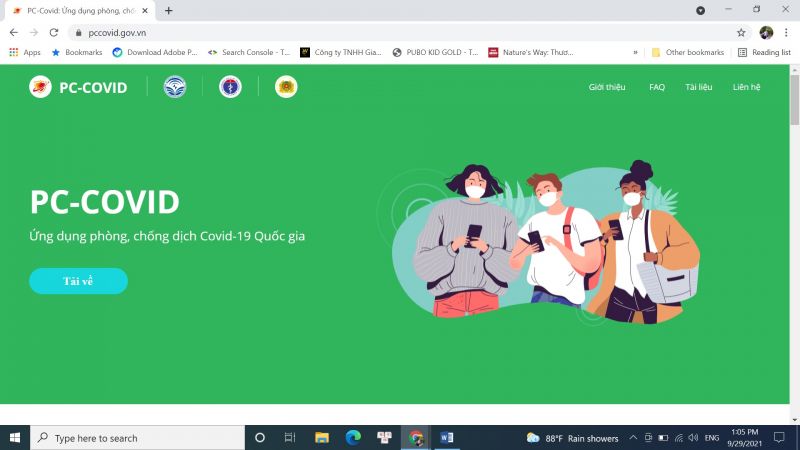Show hidden system tray icons
Screen dimensions: 800x450
[x=633, y=438]
